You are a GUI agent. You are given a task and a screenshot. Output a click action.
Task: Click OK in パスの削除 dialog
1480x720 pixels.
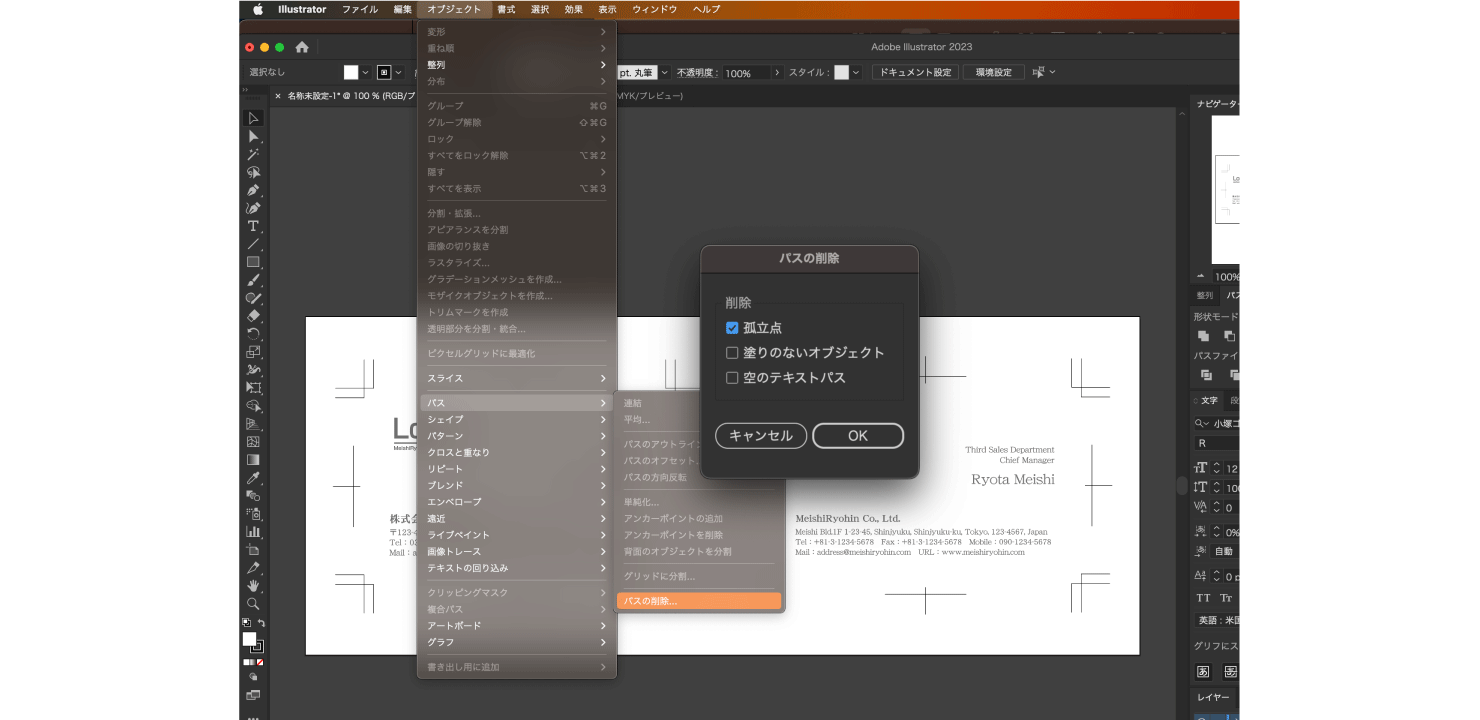pos(858,436)
